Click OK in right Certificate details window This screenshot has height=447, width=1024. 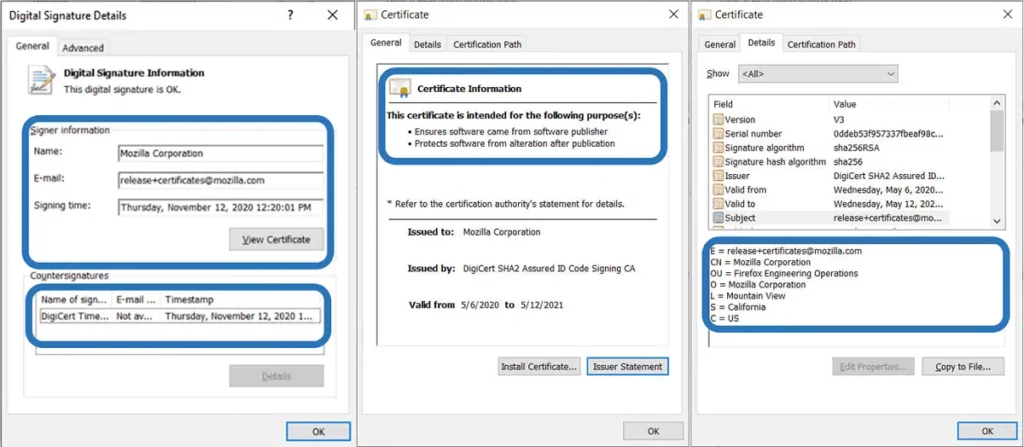point(987,431)
